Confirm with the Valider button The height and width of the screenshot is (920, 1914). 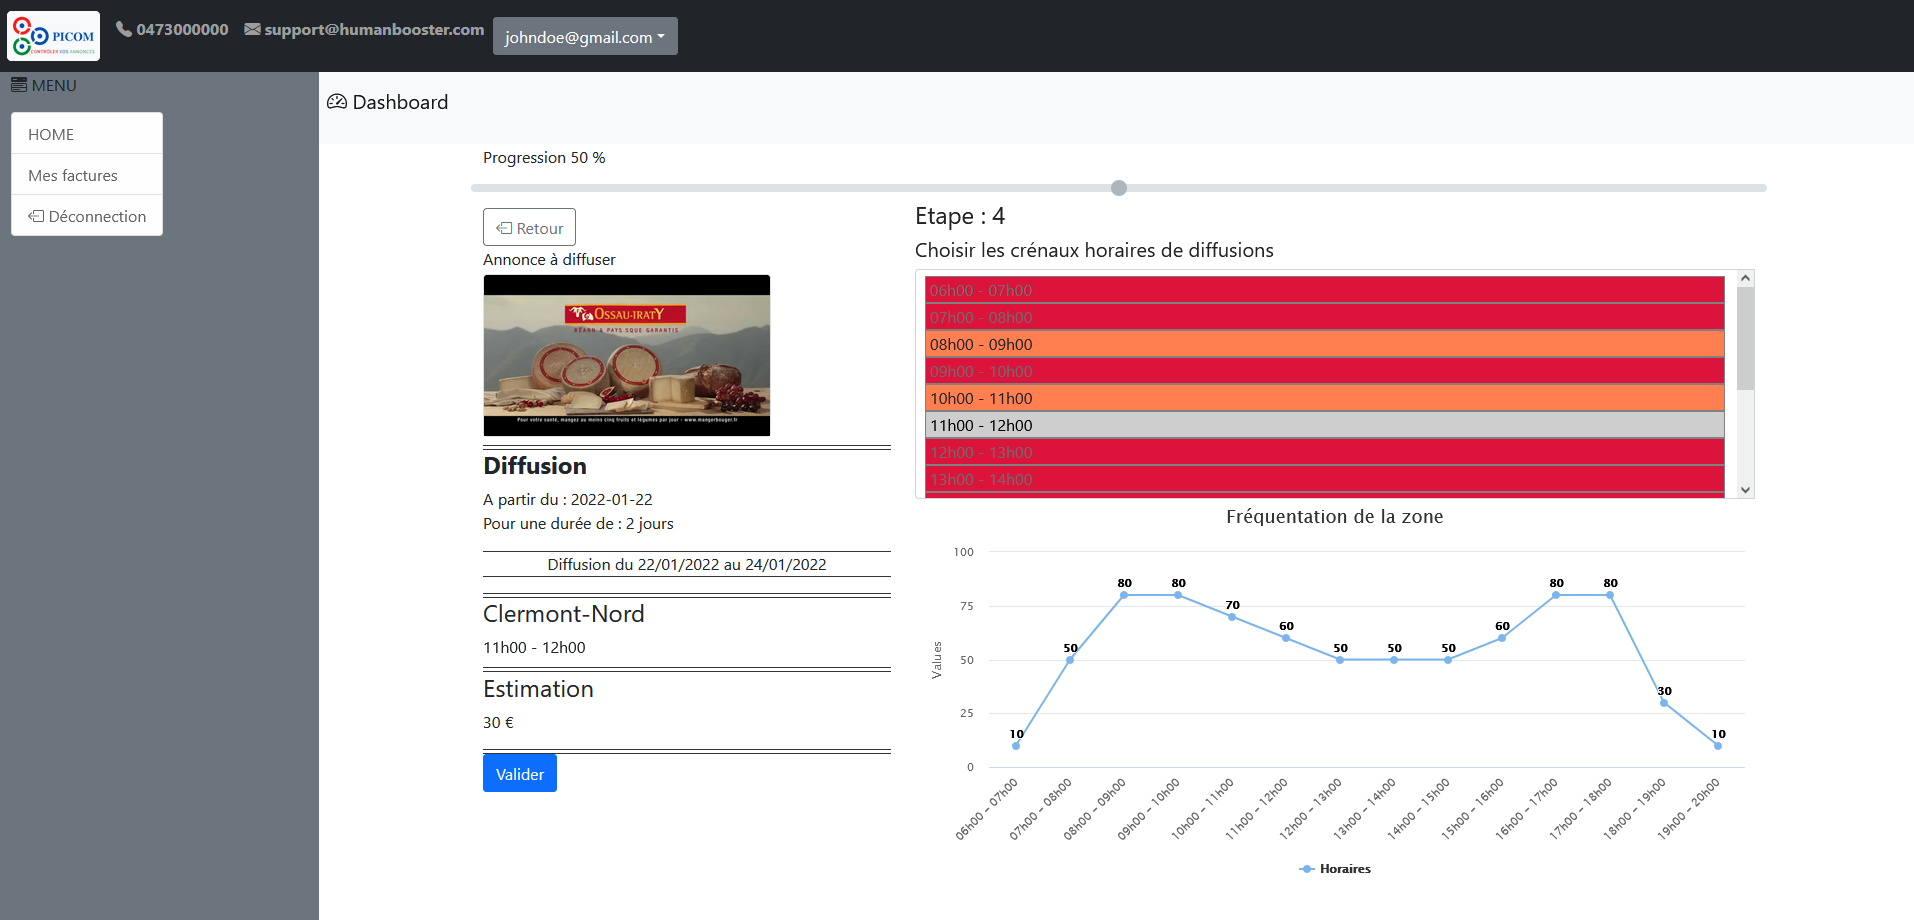tap(519, 774)
